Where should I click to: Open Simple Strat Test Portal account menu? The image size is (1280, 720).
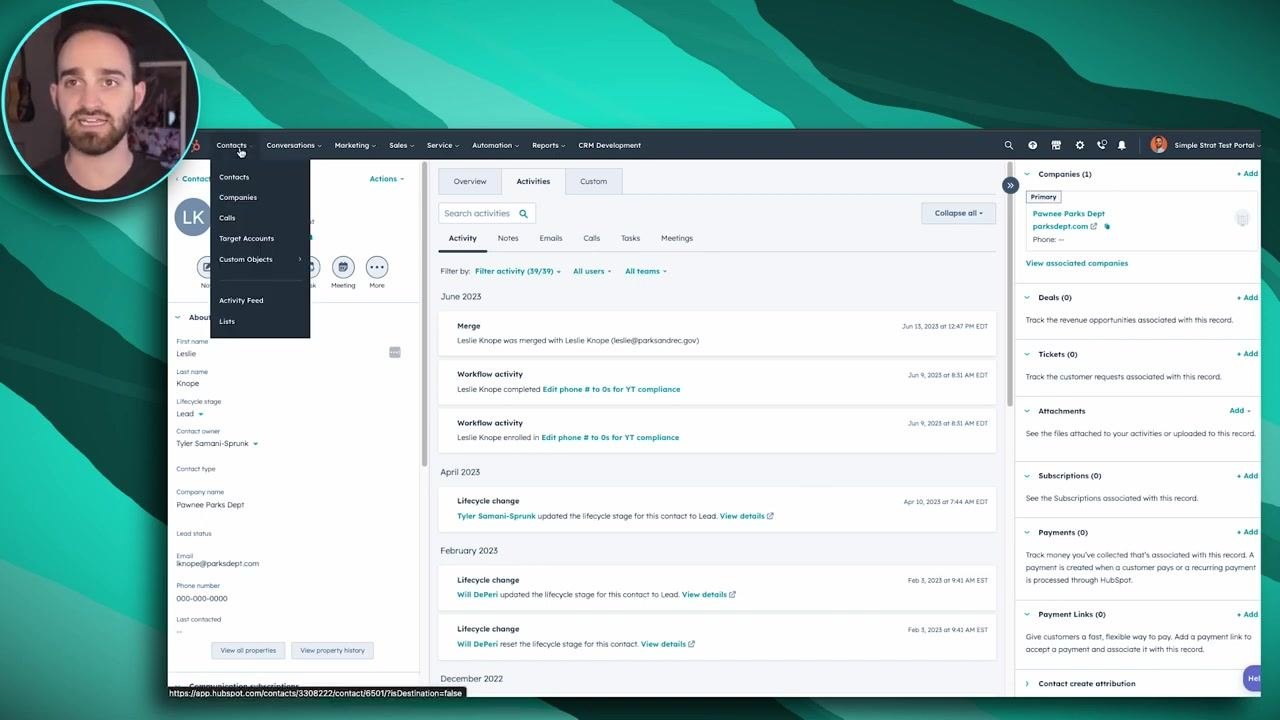click(x=1217, y=145)
